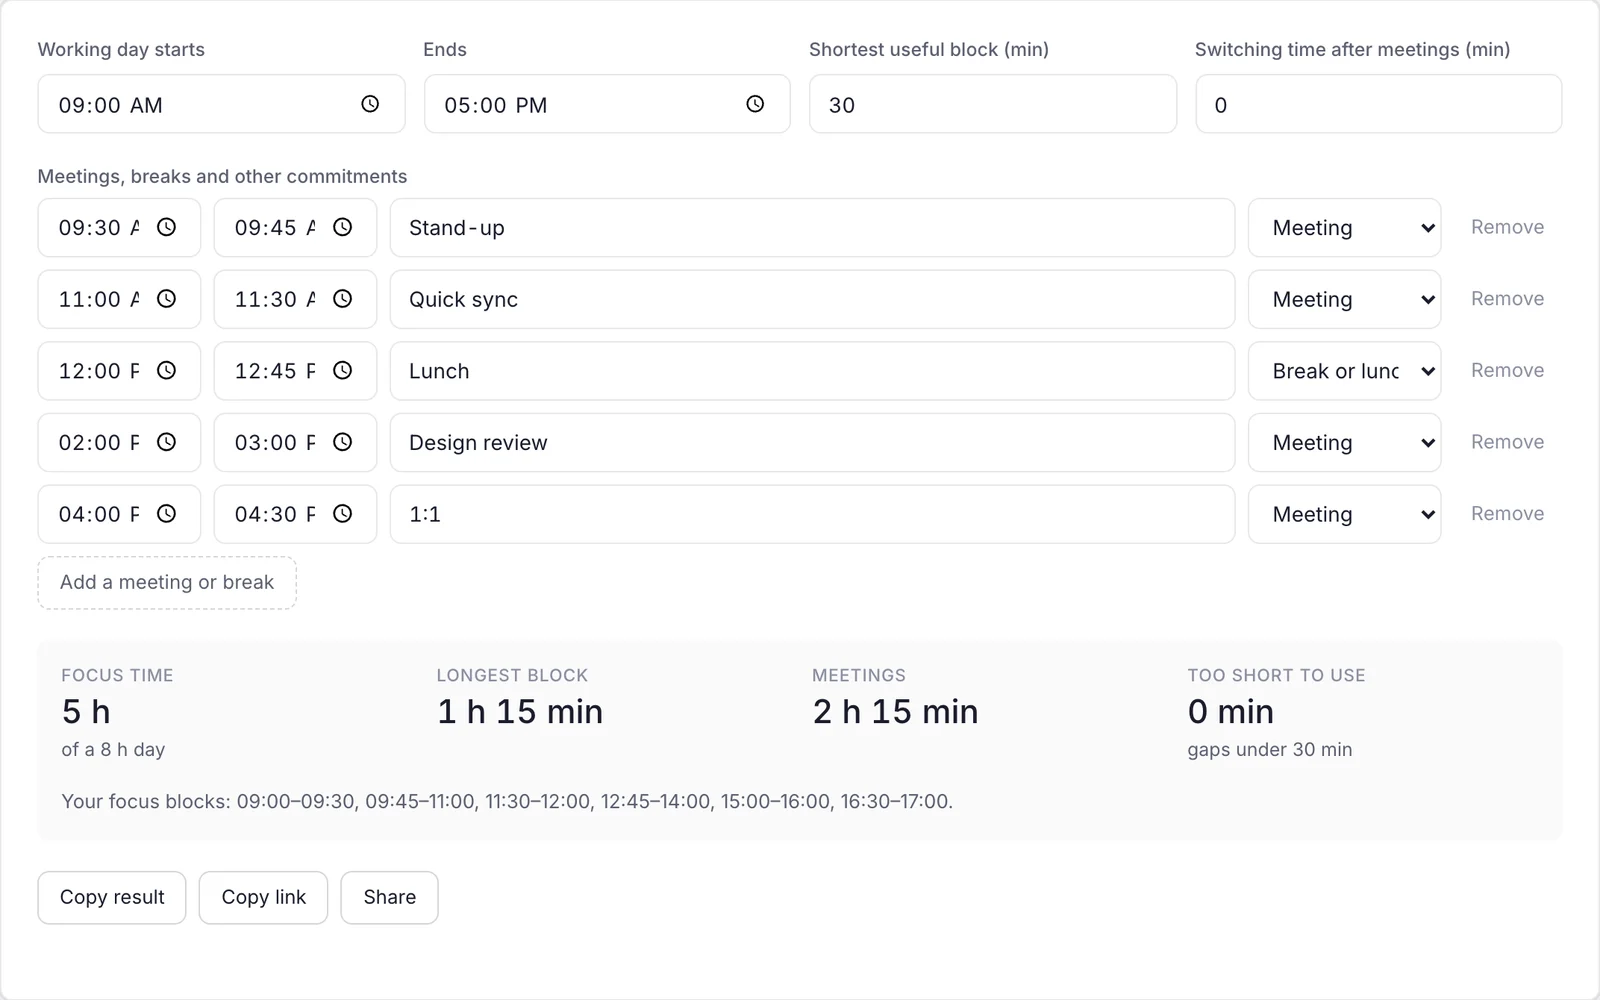Viewport: 1600px width, 1000px height.
Task: Click clock icon on 1:1 start time
Action: pyautogui.click(x=167, y=514)
